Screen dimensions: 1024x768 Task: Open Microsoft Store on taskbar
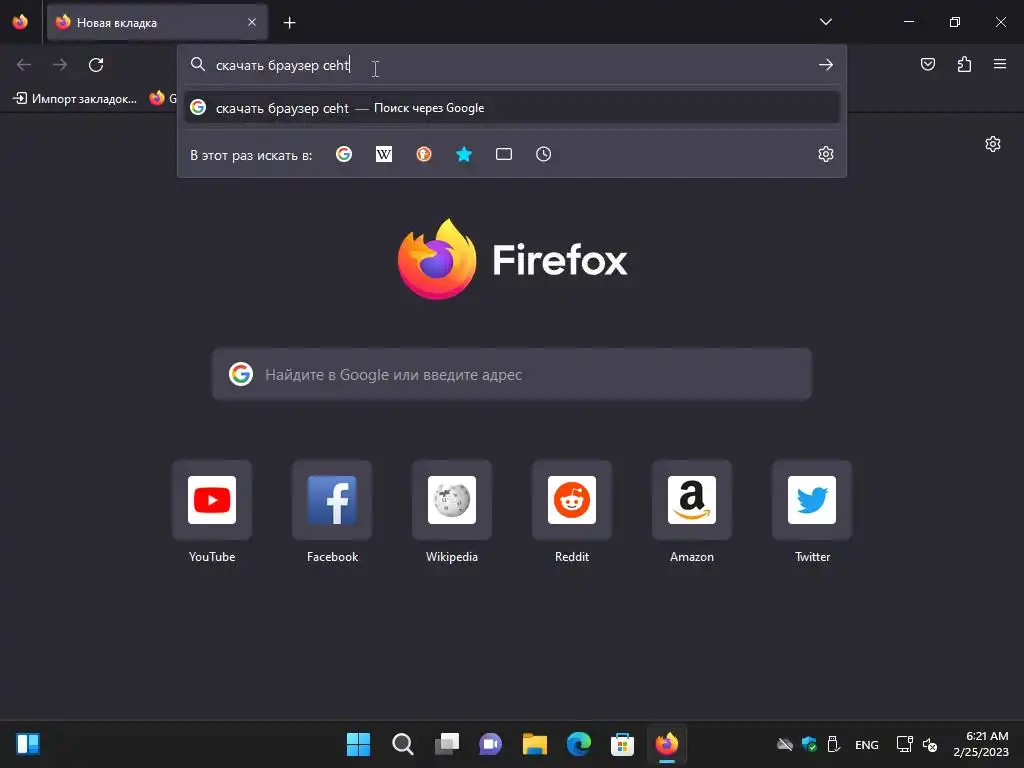622,744
